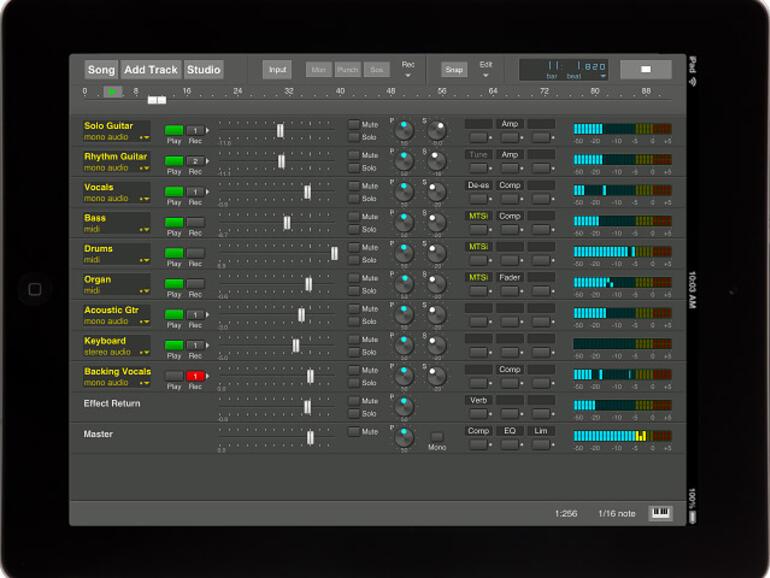Image resolution: width=770 pixels, height=578 pixels.
Task: Open the Keyboard track type dropdown
Action: point(144,352)
